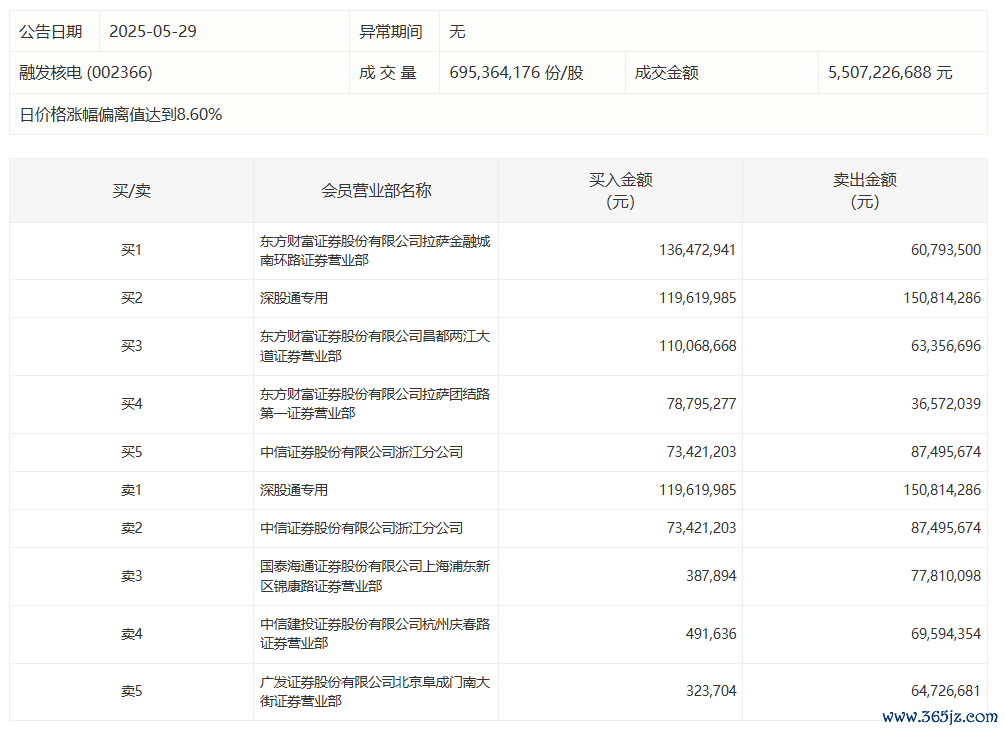The image size is (1005, 732).
Task: Select sell amount 64,726,681
Action: (x=946, y=691)
